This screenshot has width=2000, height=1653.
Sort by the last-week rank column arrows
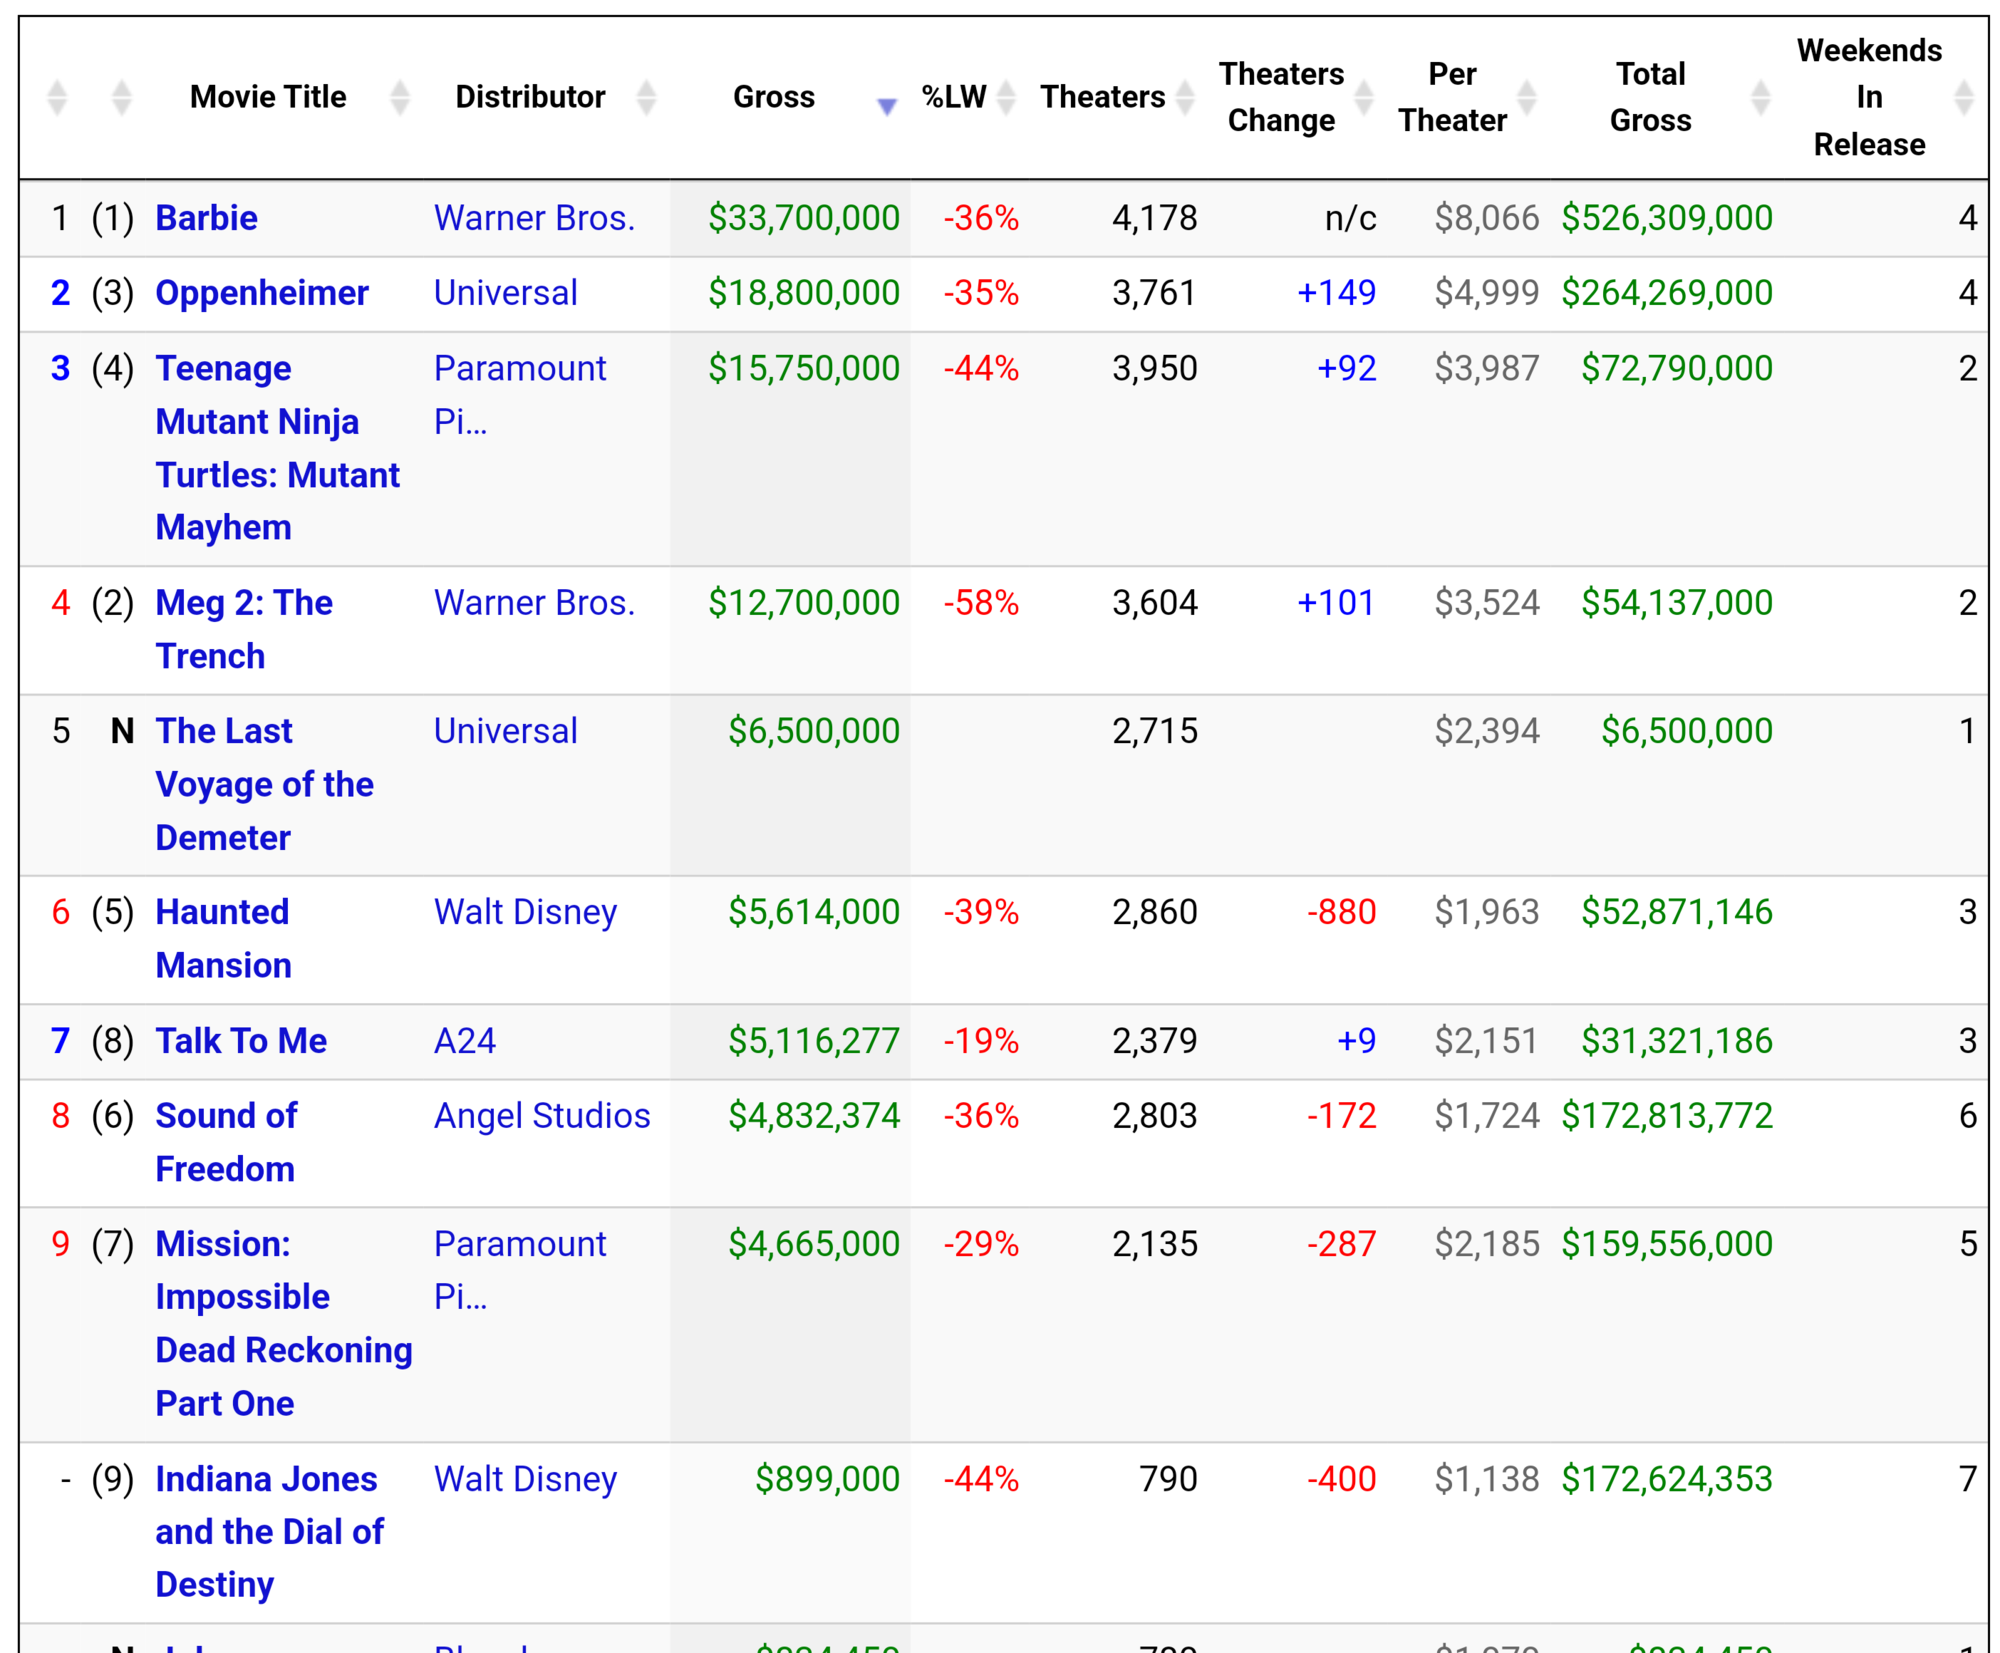coord(121,97)
